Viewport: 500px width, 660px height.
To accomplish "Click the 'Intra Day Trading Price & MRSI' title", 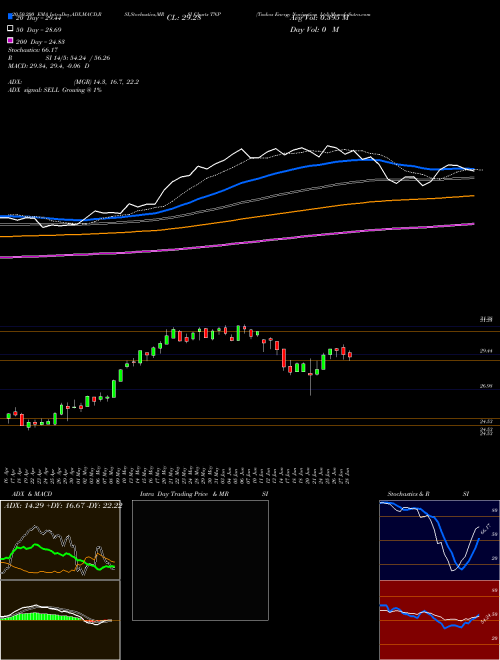I will [204, 494].
